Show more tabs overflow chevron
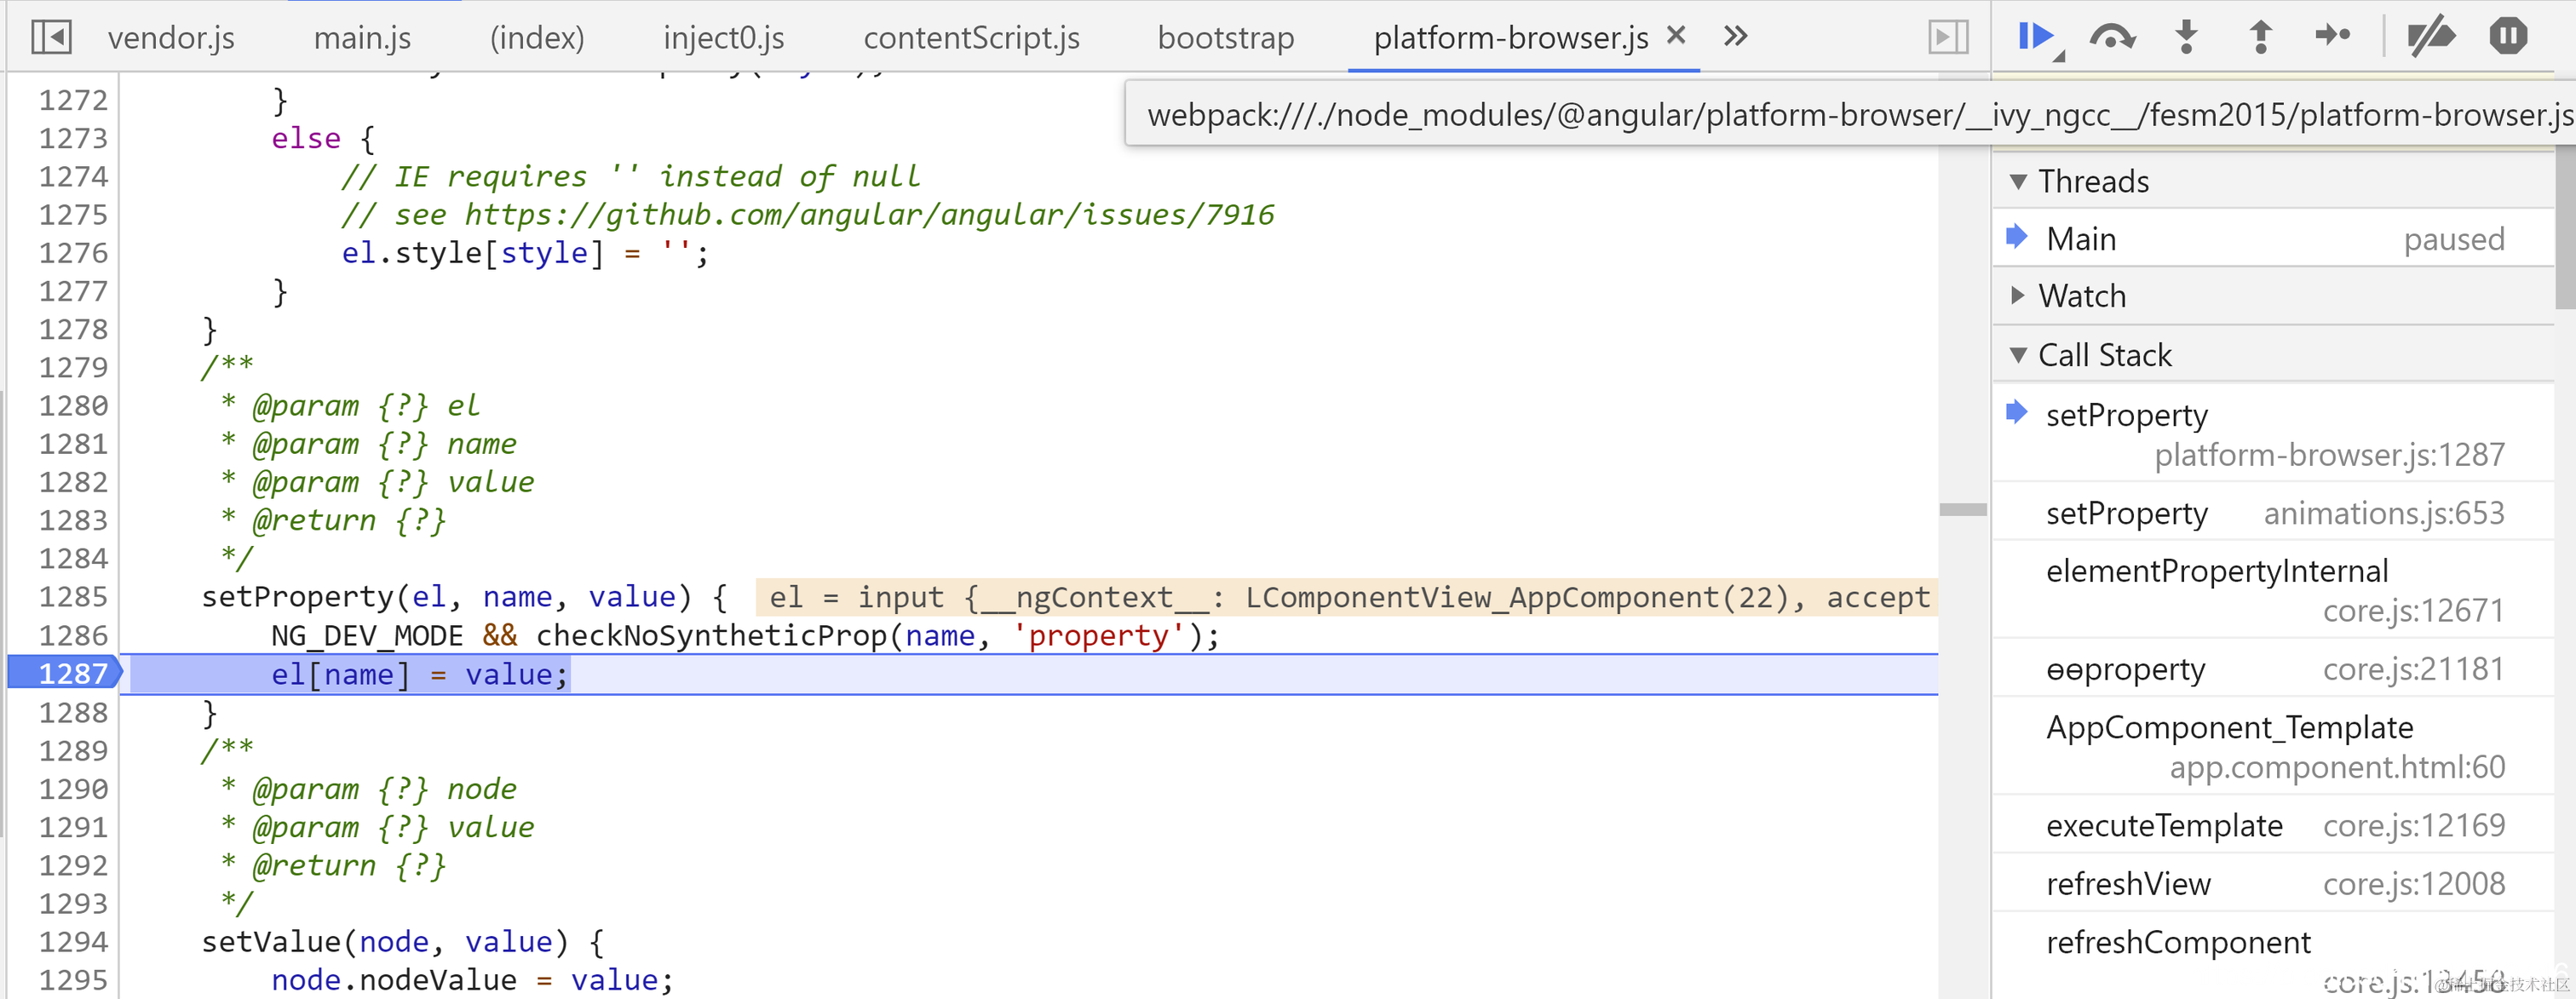Image resolution: width=2576 pixels, height=999 pixels. coord(1736,37)
